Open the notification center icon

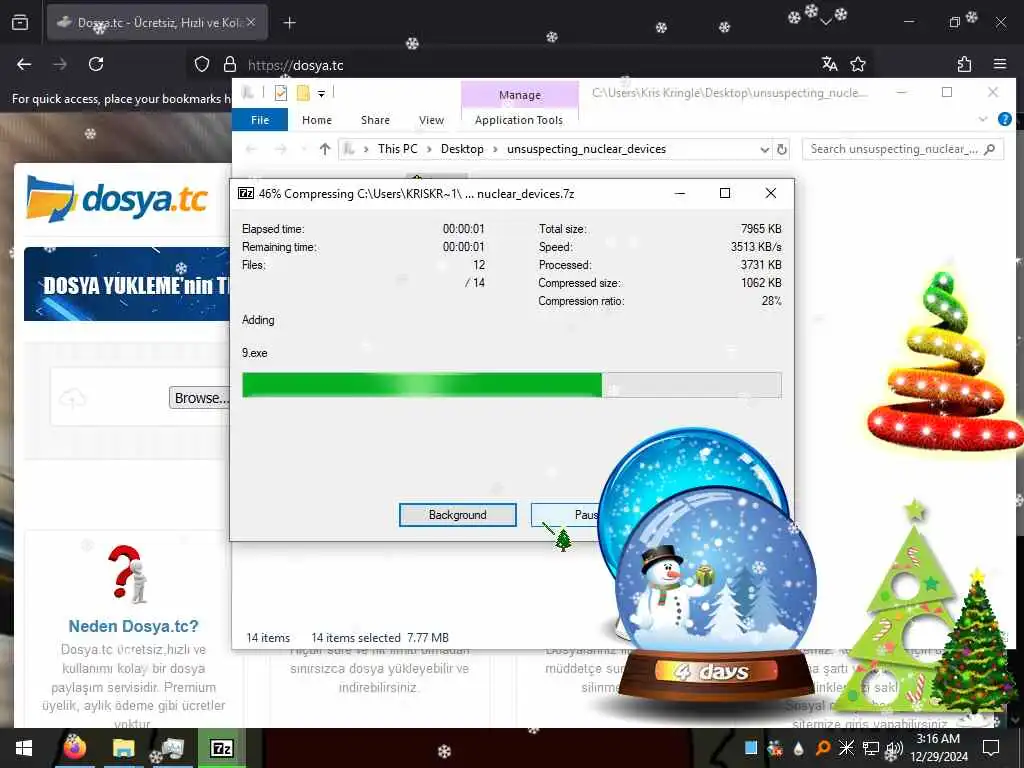(x=991, y=748)
